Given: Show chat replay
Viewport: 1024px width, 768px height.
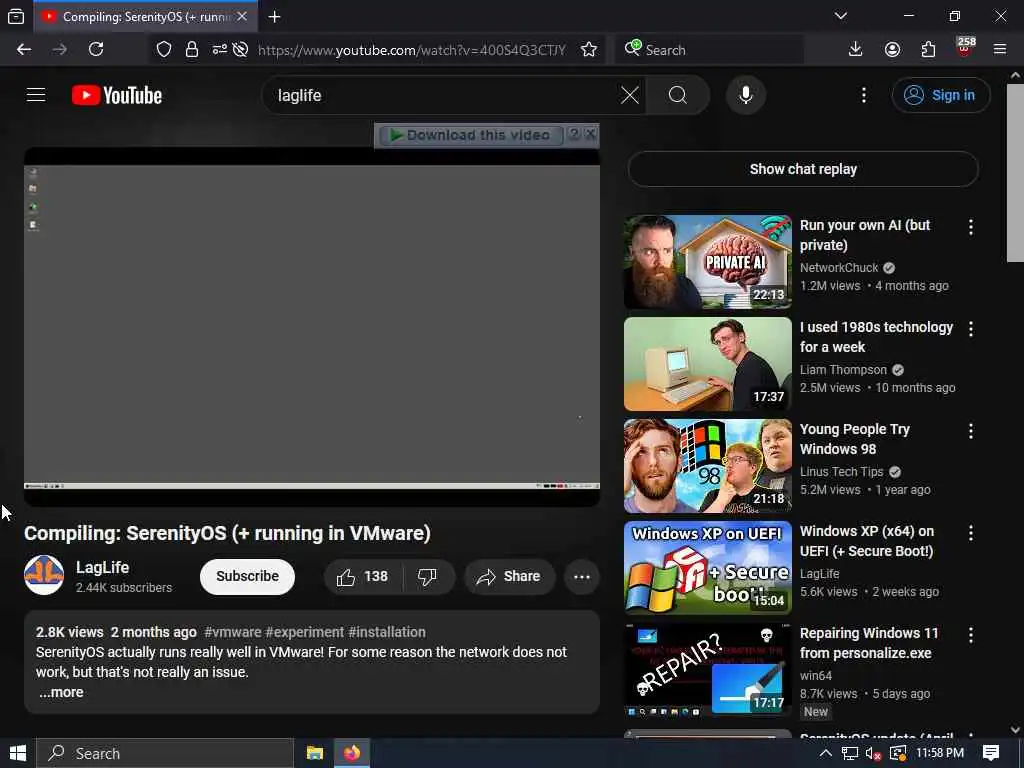Looking at the screenshot, I should [803, 169].
